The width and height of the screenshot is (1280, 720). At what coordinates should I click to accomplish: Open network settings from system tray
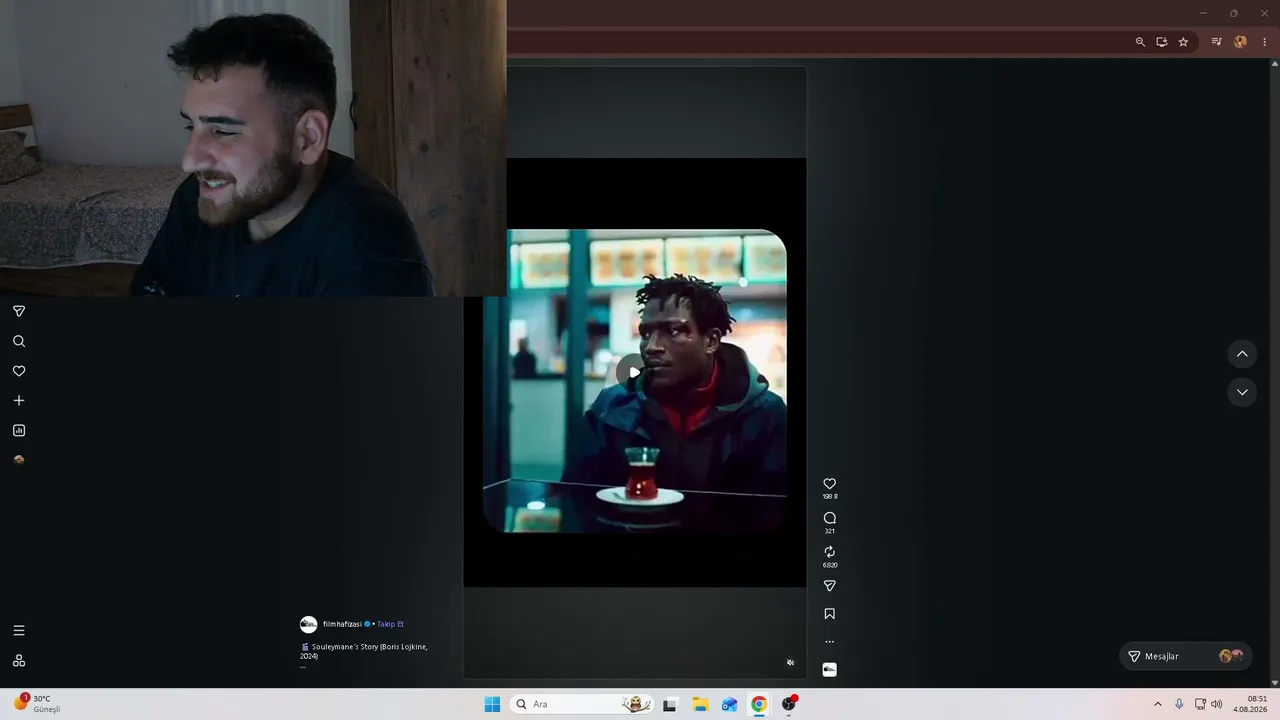1200,704
